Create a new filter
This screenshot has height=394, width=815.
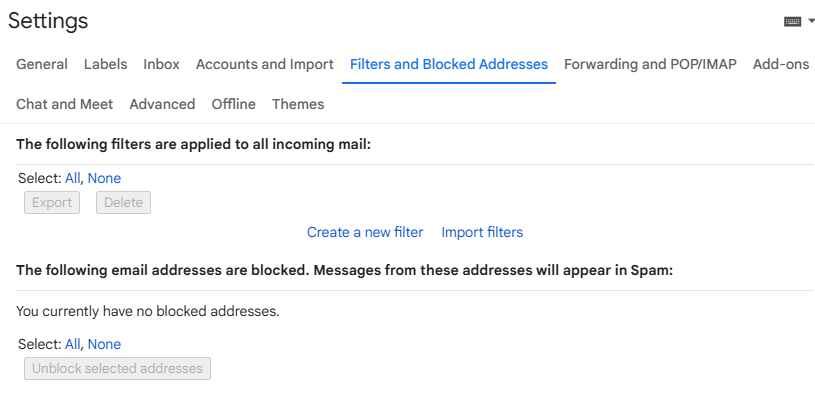click(x=365, y=232)
